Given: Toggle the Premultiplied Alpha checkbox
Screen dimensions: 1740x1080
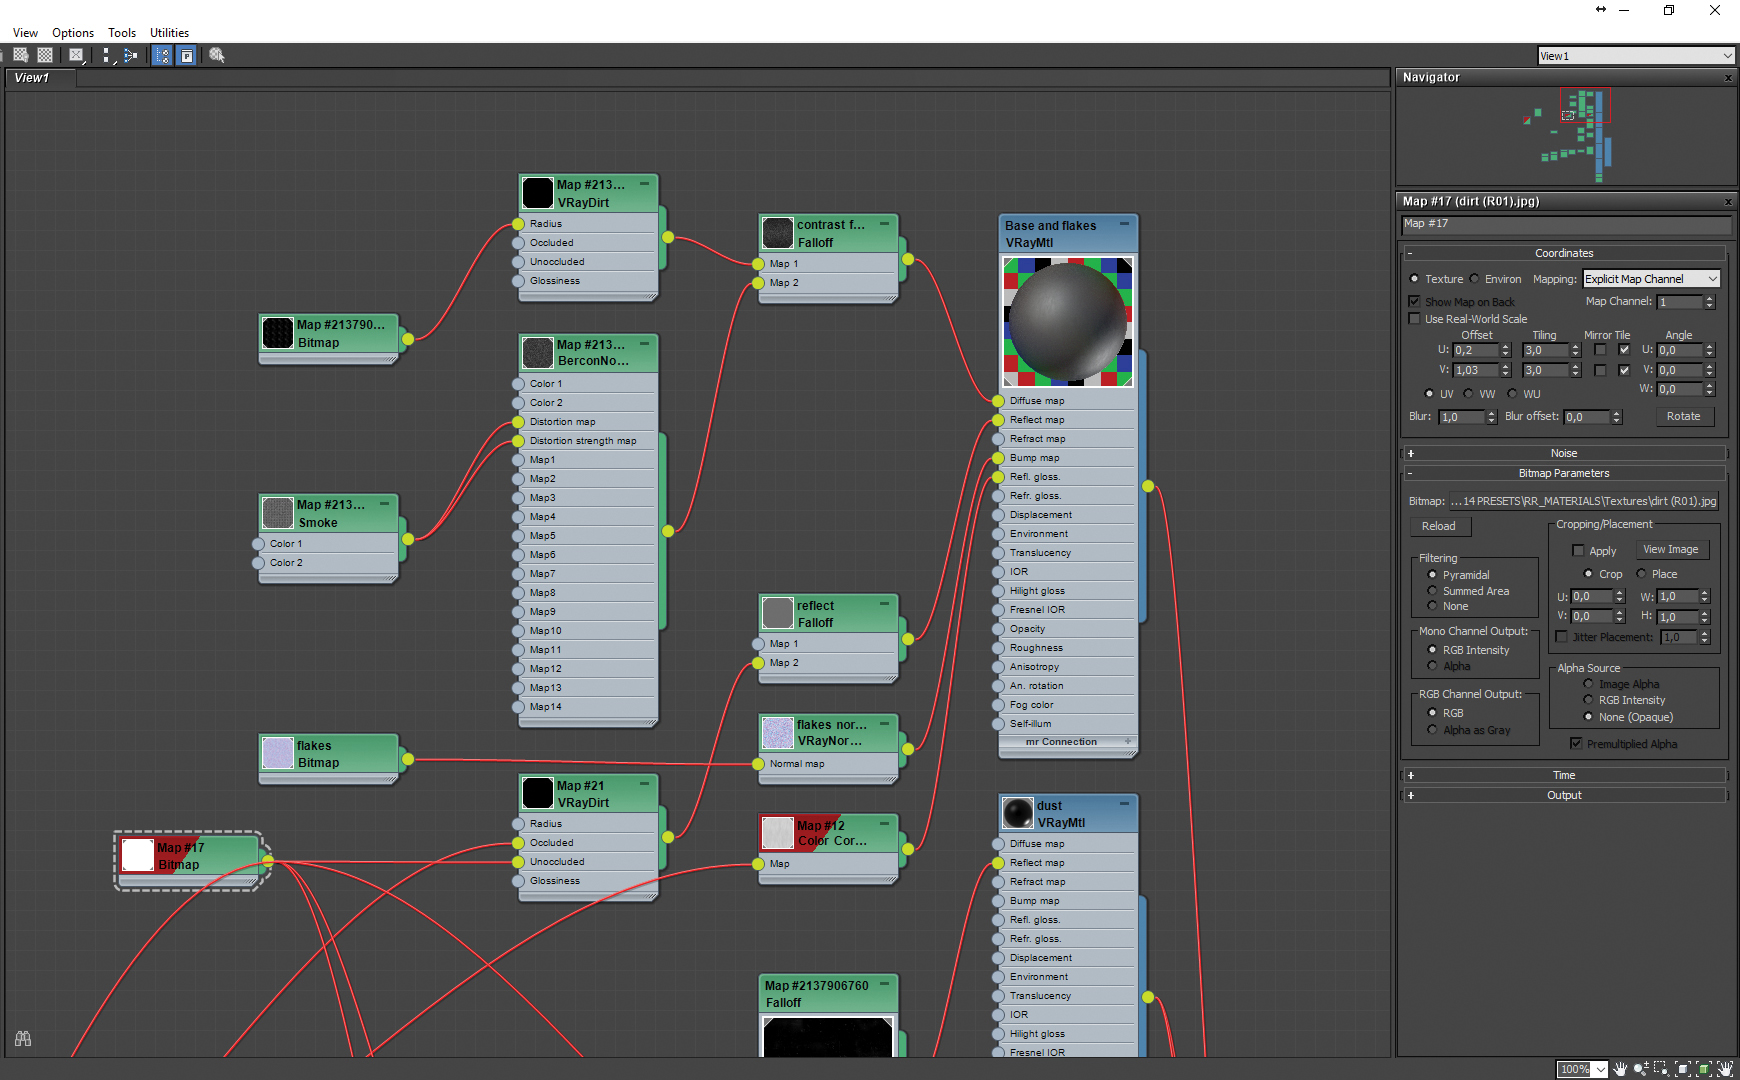Looking at the screenshot, I should pos(1576,744).
